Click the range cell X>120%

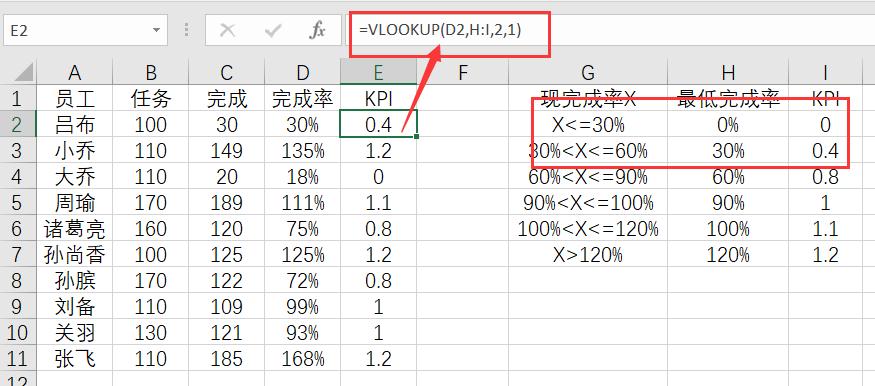click(x=588, y=254)
